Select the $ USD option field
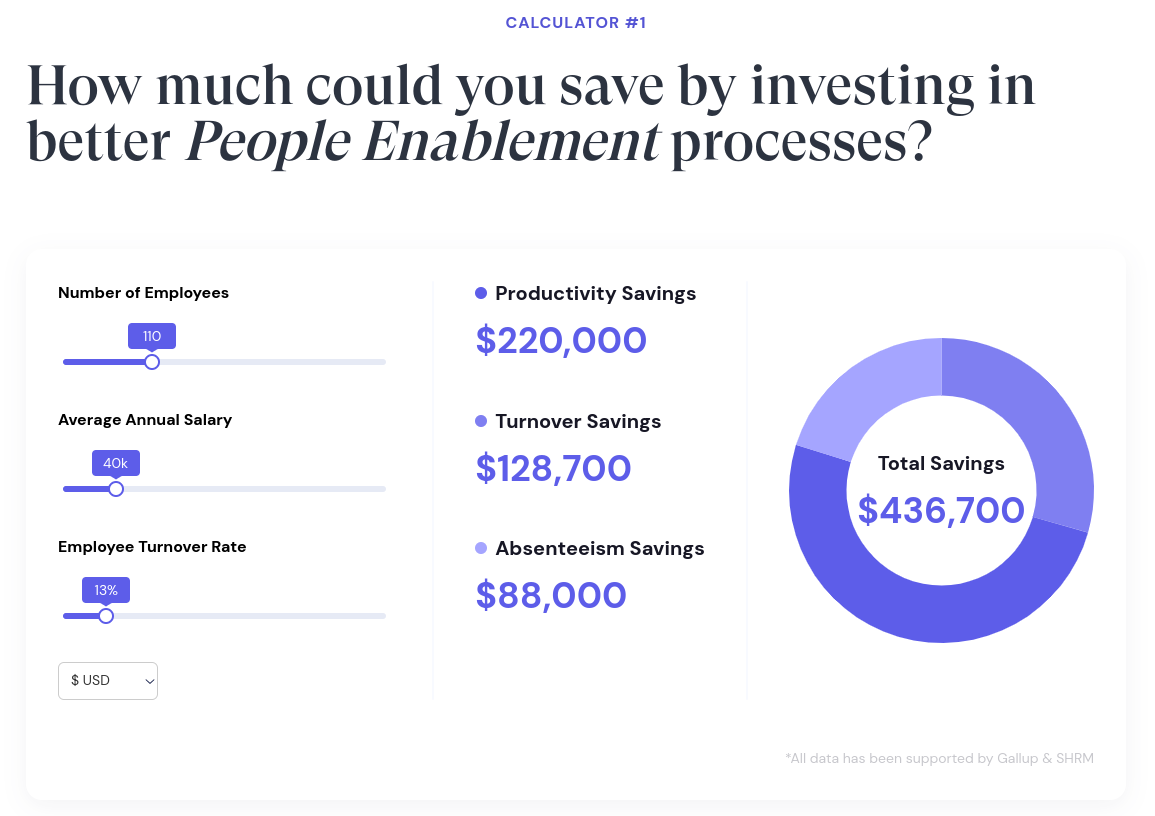Image resolution: width=1155 pixels, height=816 pixels. (95, 680)
